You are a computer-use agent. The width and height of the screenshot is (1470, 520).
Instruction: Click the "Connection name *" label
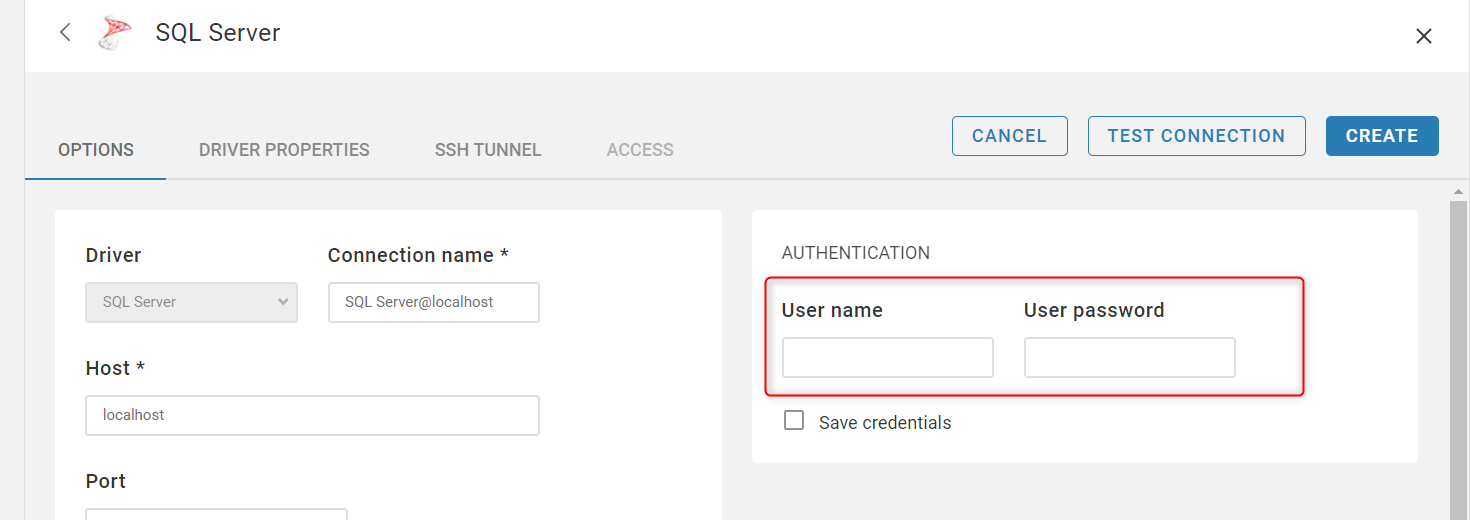click(419, 255)
